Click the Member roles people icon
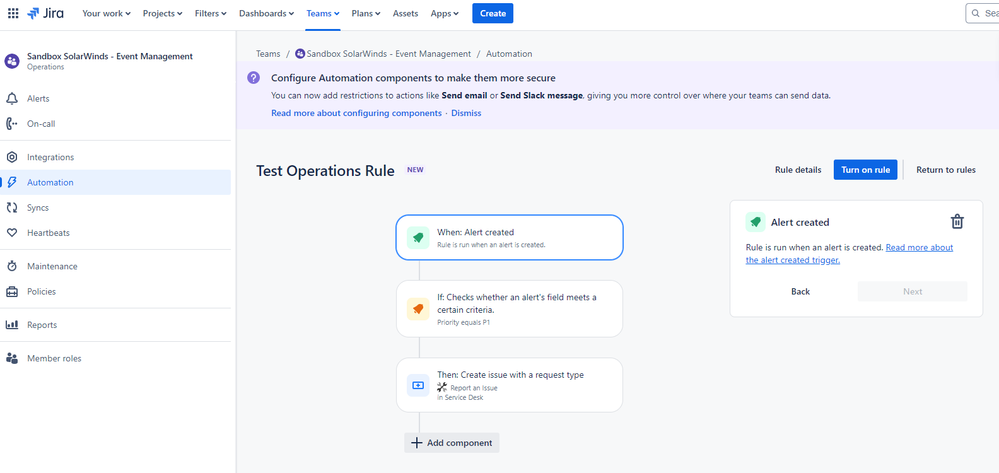999x473 pixels. point(11,358)
